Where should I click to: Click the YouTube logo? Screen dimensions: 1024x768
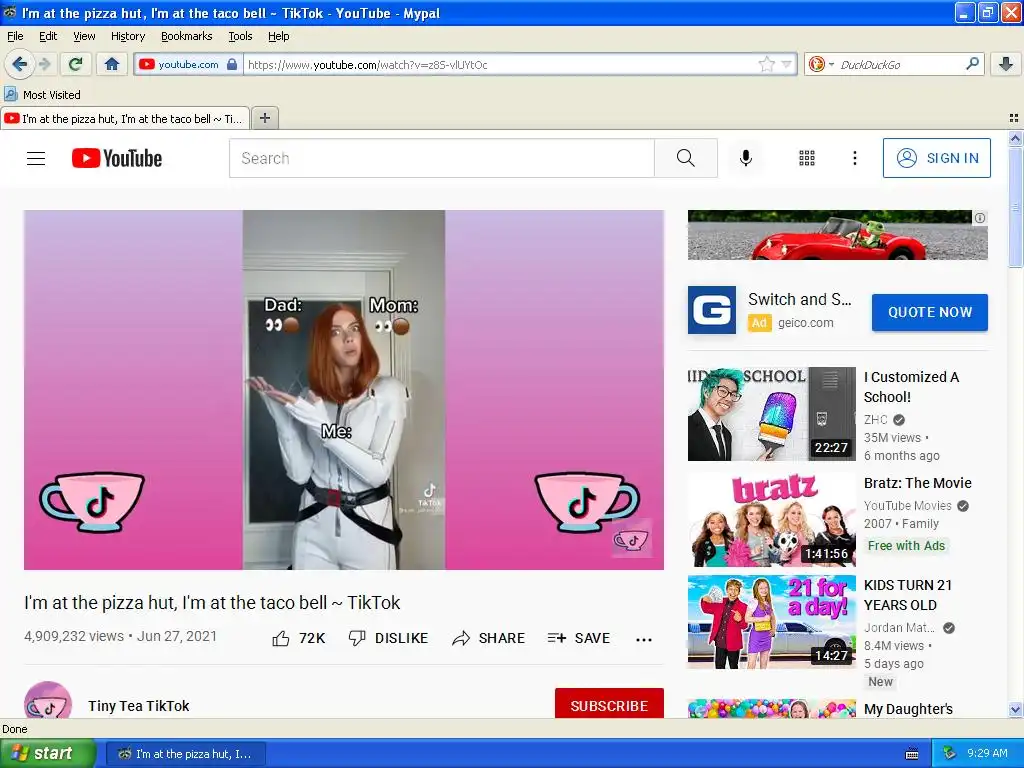[x=117, y=158]
